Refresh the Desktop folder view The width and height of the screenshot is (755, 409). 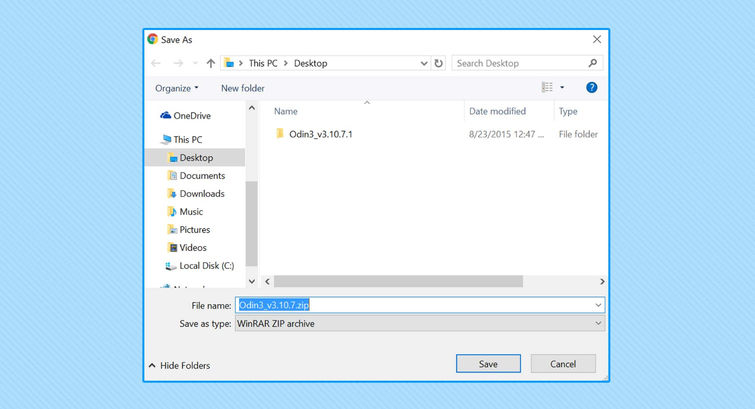[438, 63]
